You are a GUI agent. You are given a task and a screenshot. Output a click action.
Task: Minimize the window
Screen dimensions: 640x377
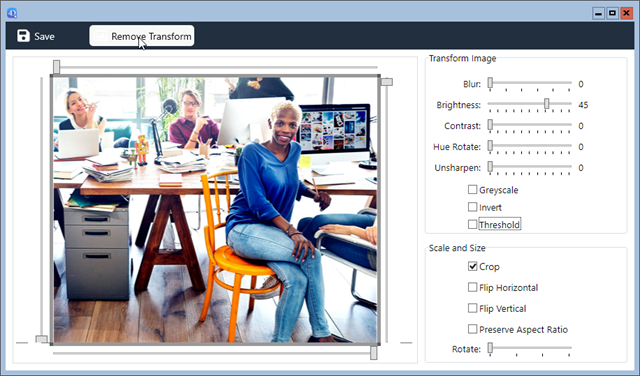(598, 13)
